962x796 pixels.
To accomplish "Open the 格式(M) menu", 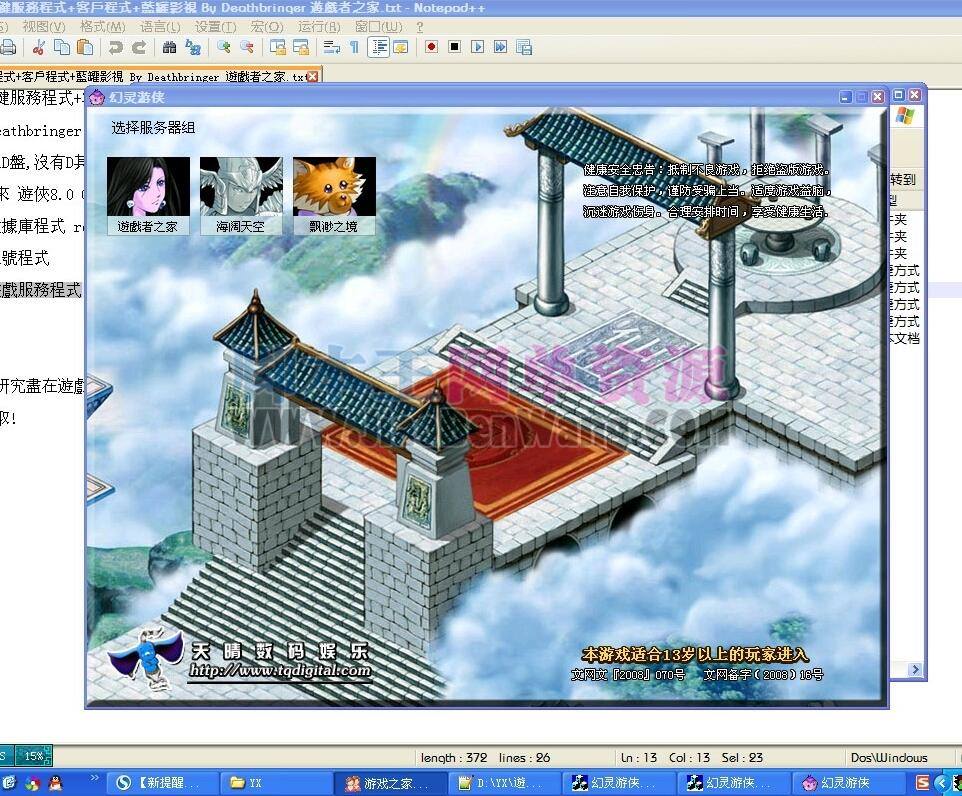I will point(102,27).
